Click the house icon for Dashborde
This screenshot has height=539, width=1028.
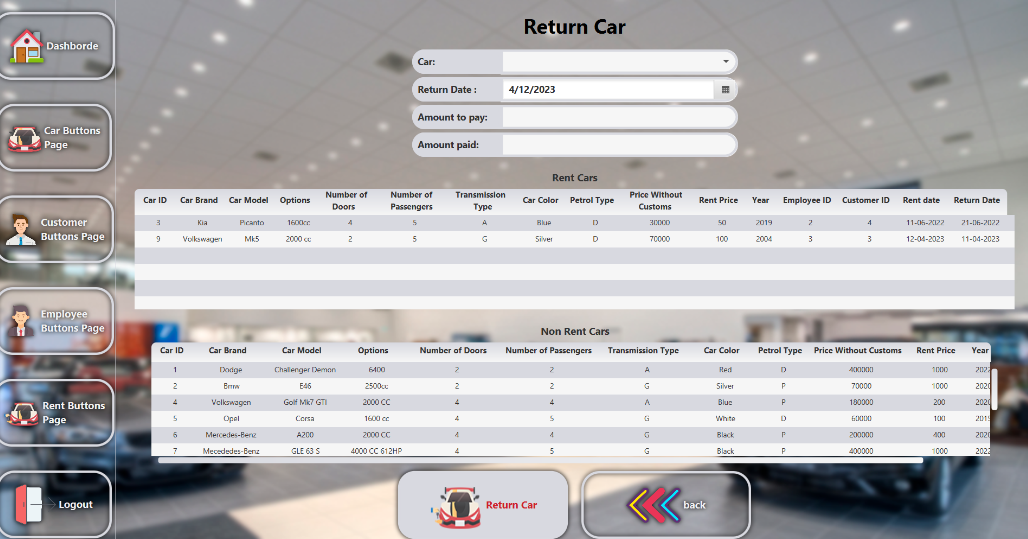tap(27, 47)
